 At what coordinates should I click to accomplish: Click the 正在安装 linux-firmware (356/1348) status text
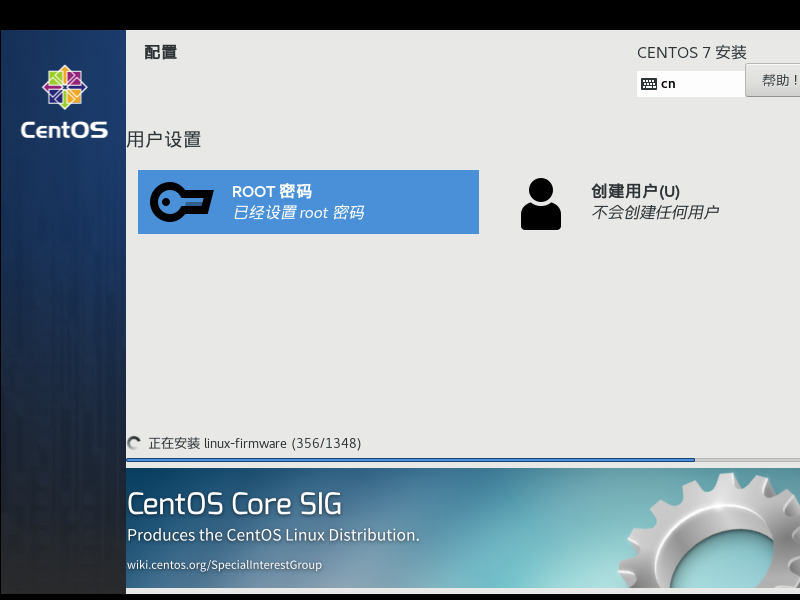coord(255,443)
